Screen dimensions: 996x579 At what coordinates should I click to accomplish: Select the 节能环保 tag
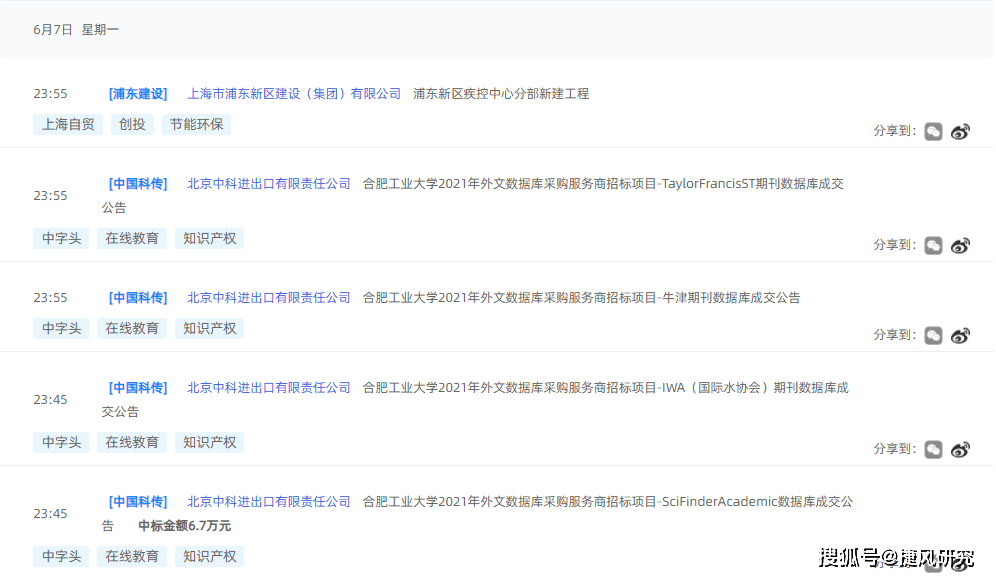pos(196,124)
